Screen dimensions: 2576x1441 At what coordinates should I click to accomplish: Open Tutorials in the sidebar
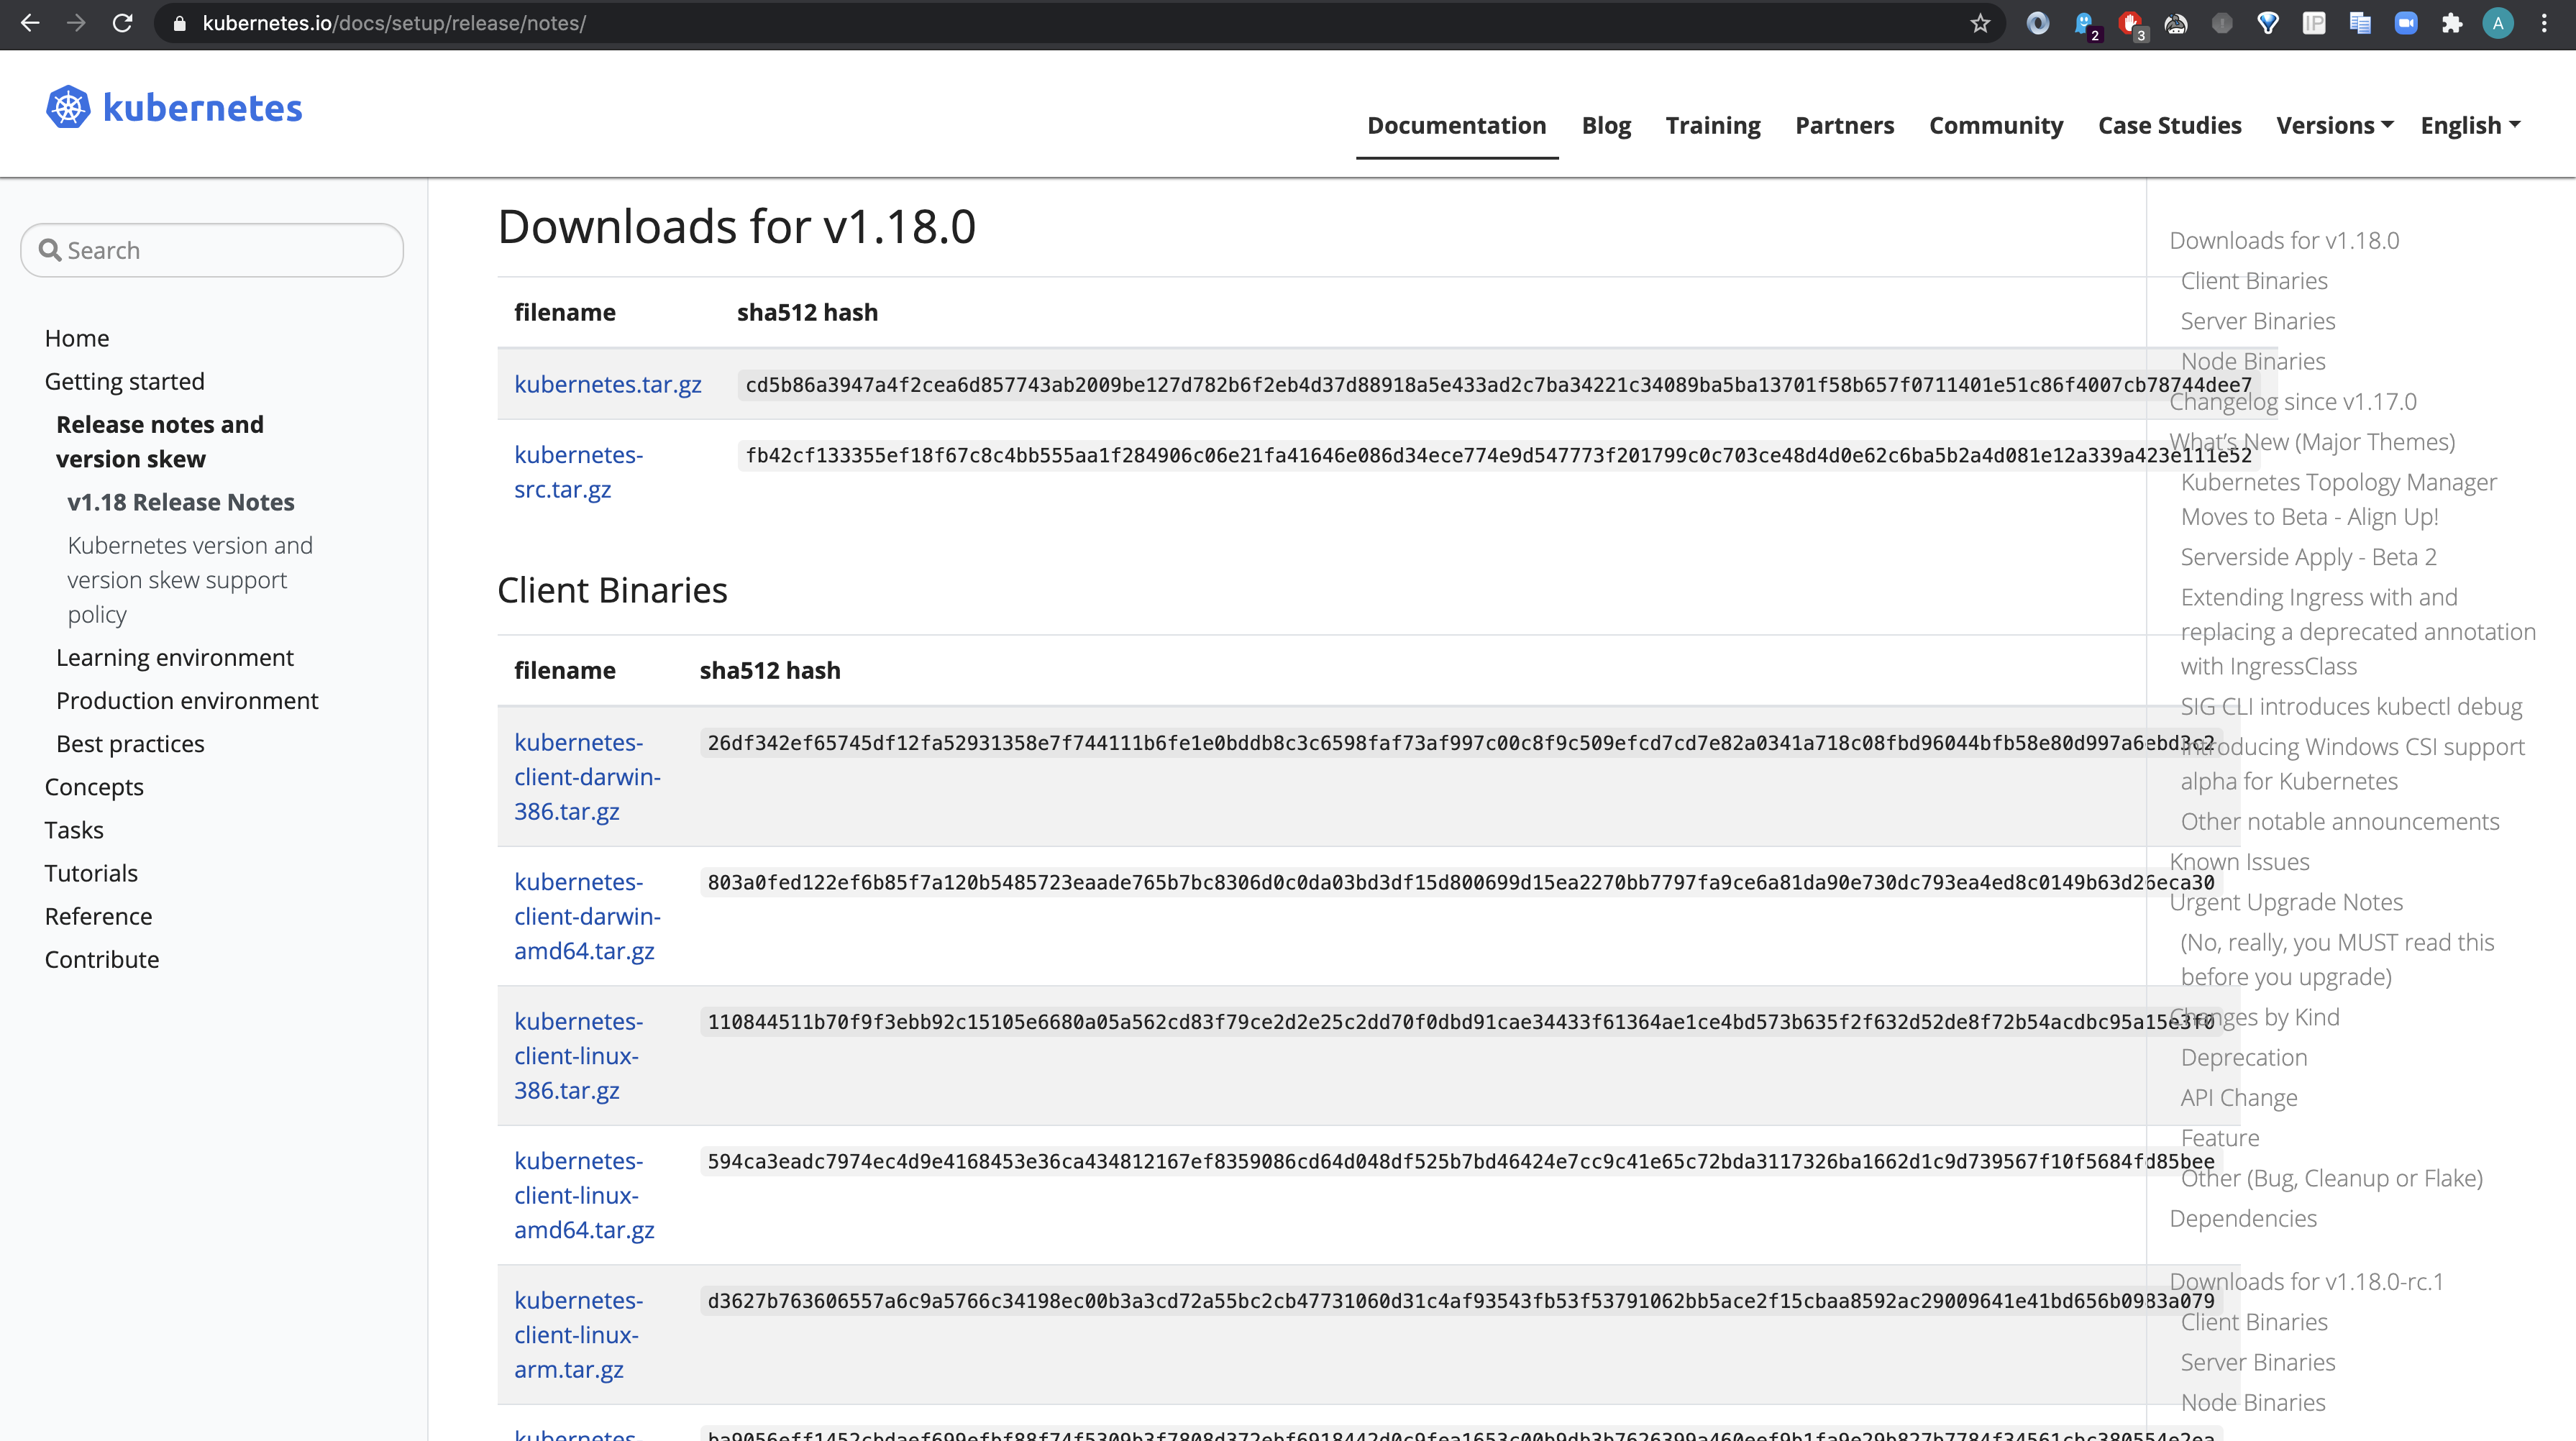(91, 873)
